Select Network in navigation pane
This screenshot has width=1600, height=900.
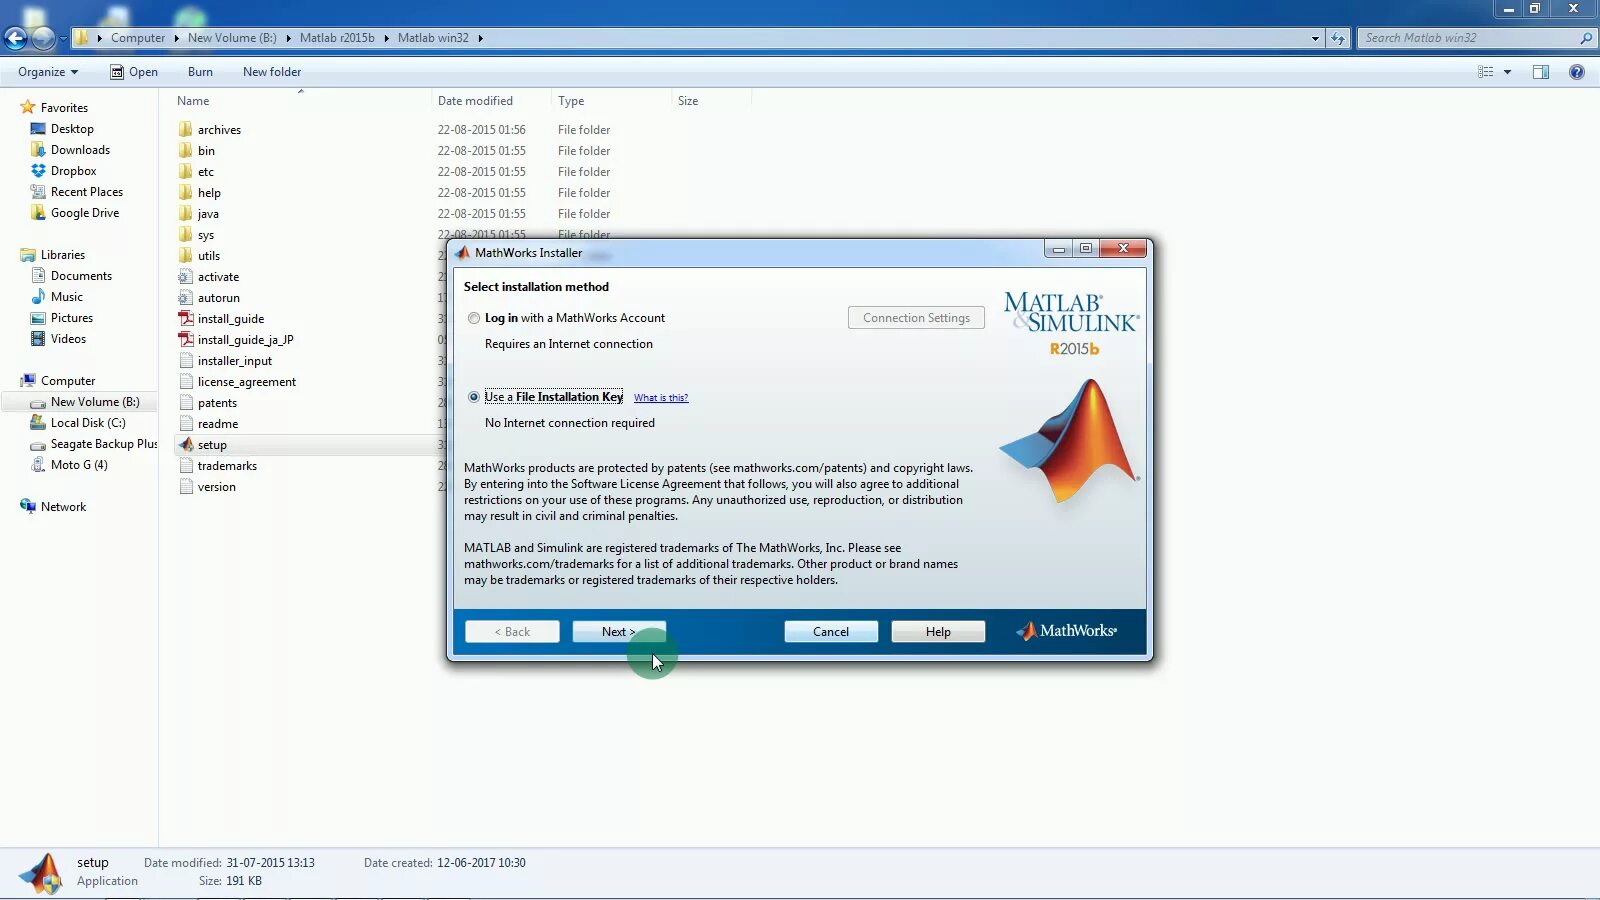63,507
